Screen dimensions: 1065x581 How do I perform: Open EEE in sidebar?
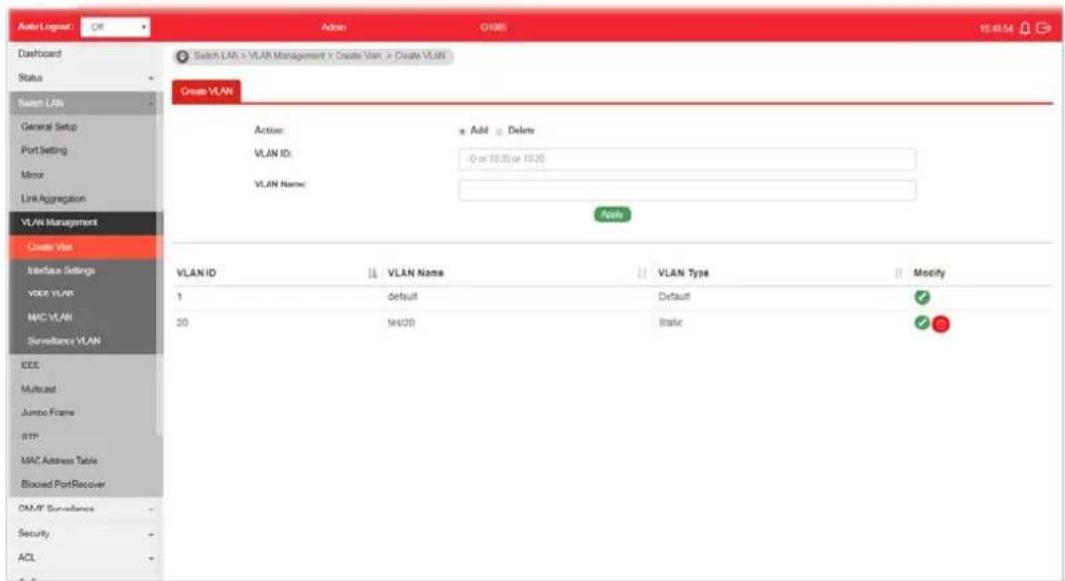[30, 366]
